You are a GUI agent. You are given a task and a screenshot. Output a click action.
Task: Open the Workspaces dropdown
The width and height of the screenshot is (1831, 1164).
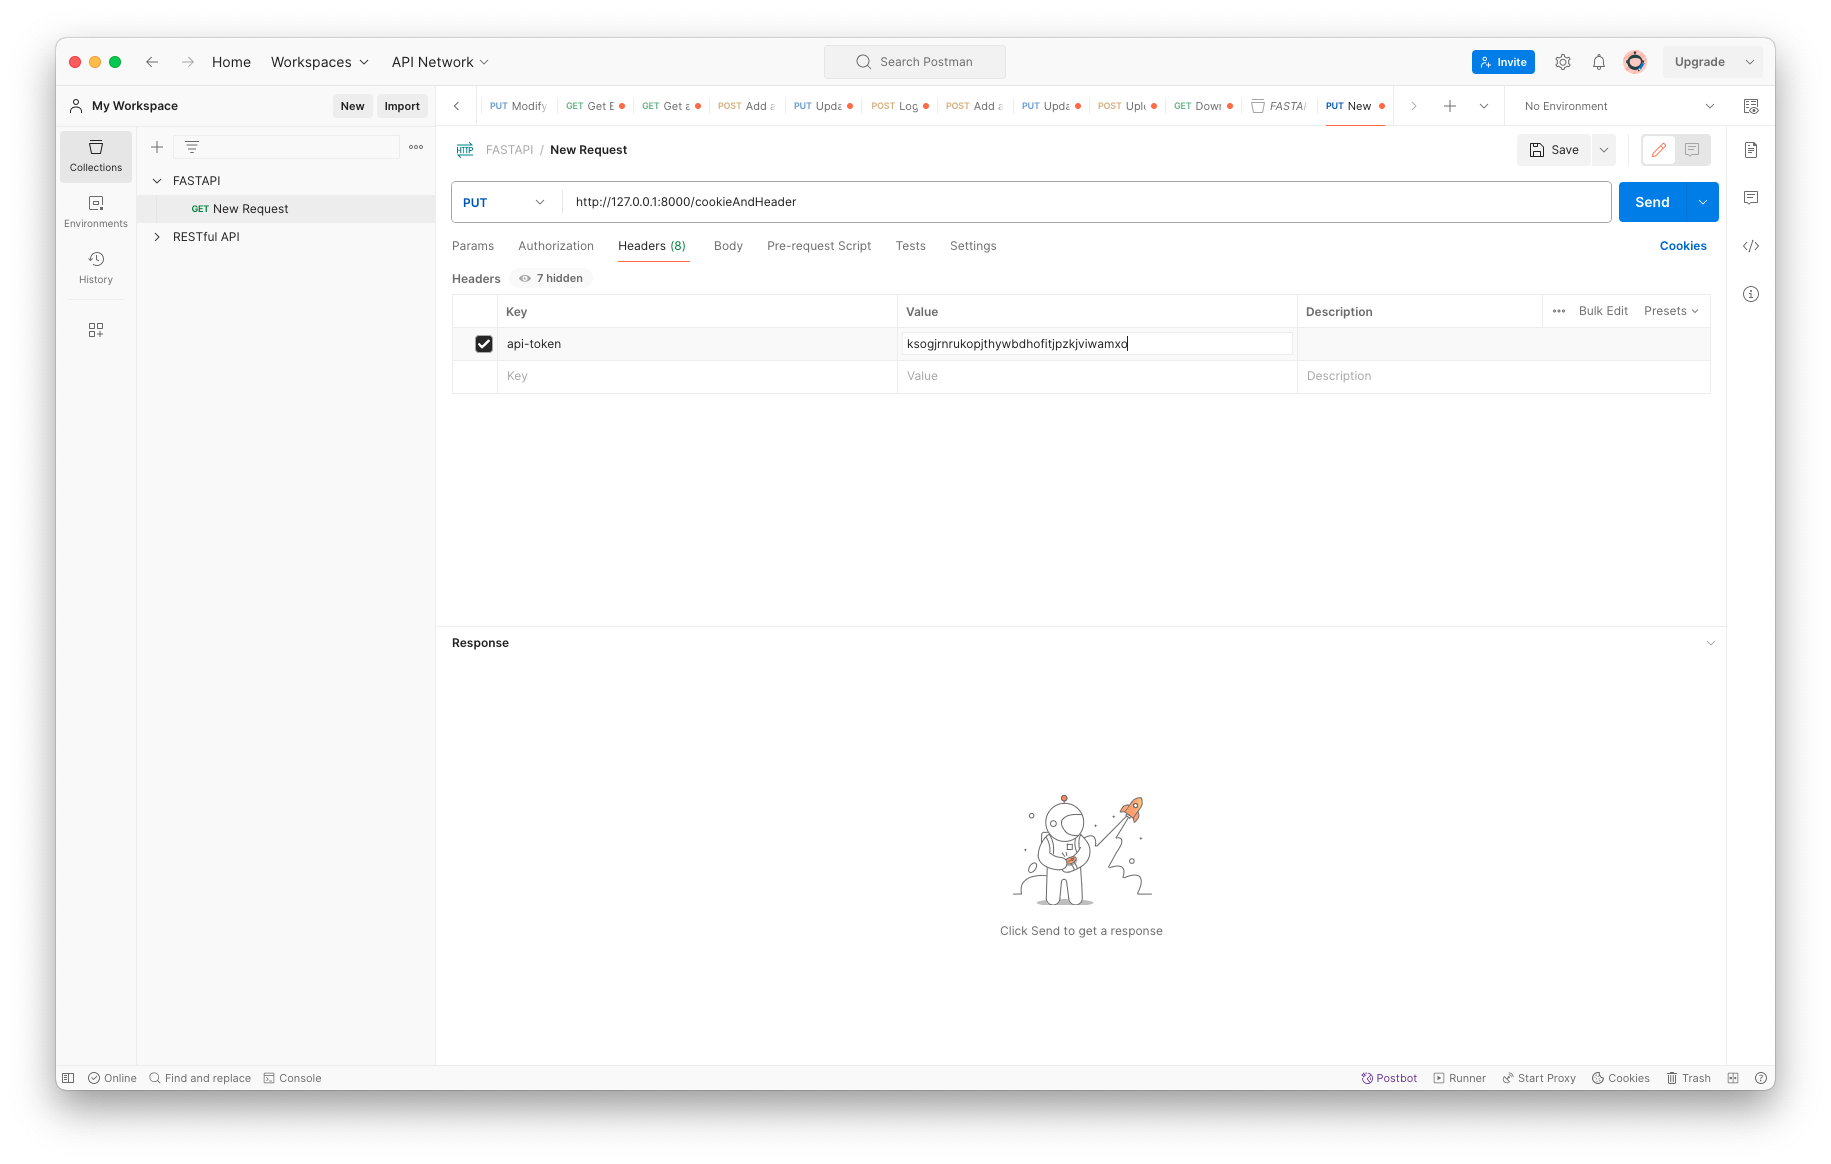pyautogui.click(x=320, y=62)
